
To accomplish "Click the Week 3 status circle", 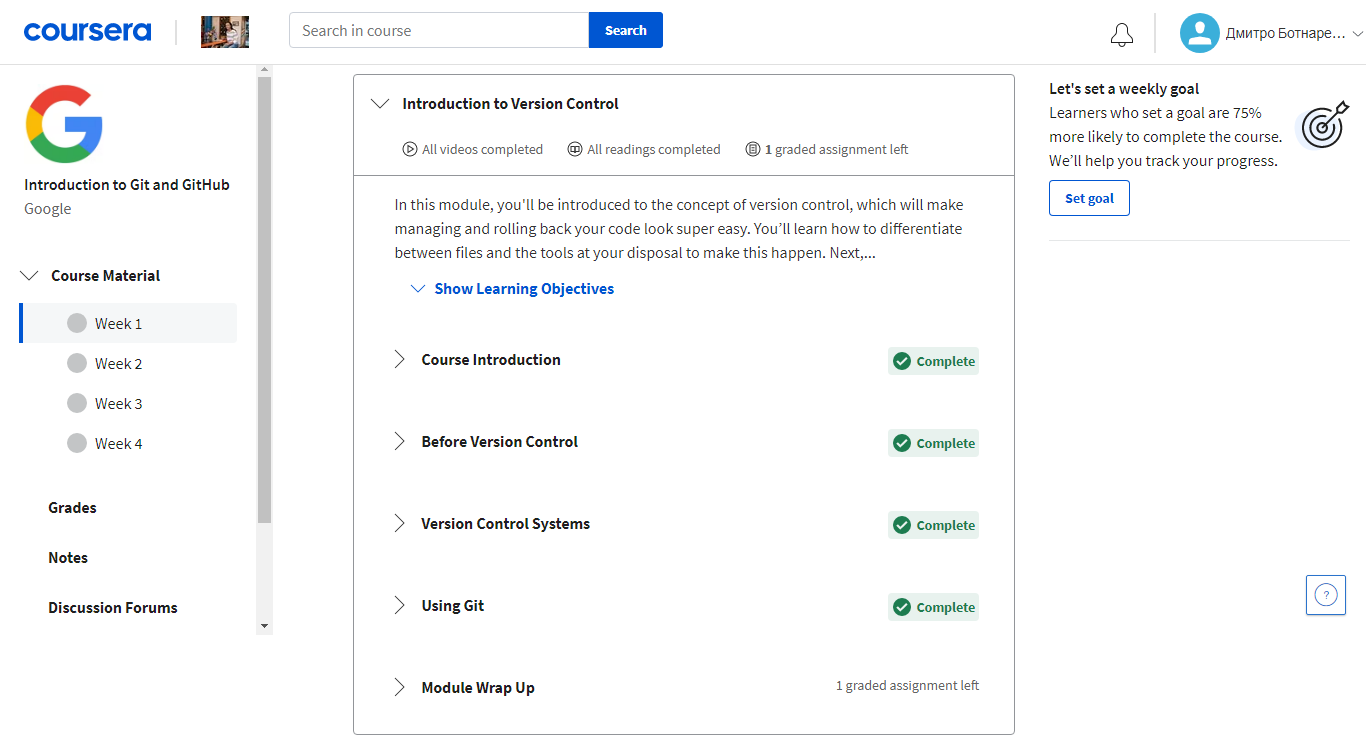I will 77,403.
